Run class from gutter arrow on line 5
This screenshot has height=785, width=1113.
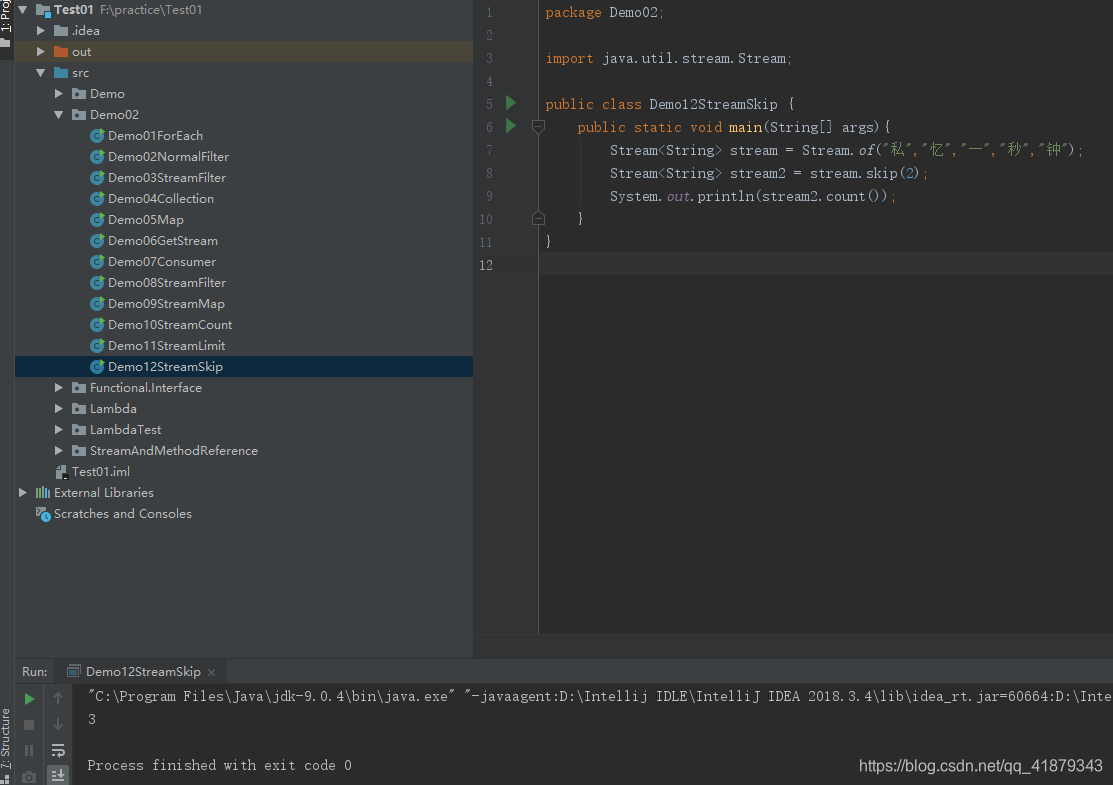click(x=510, y=103)
